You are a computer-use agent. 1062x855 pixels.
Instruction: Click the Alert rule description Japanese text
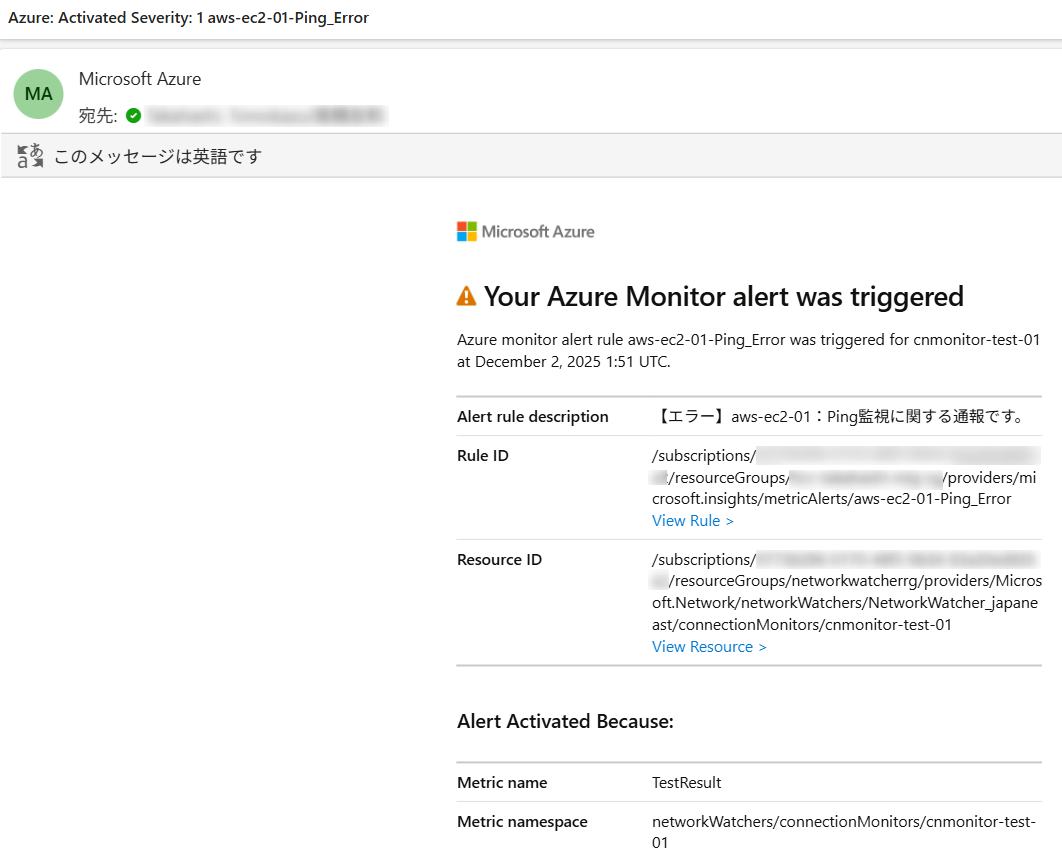coord(839,417)
